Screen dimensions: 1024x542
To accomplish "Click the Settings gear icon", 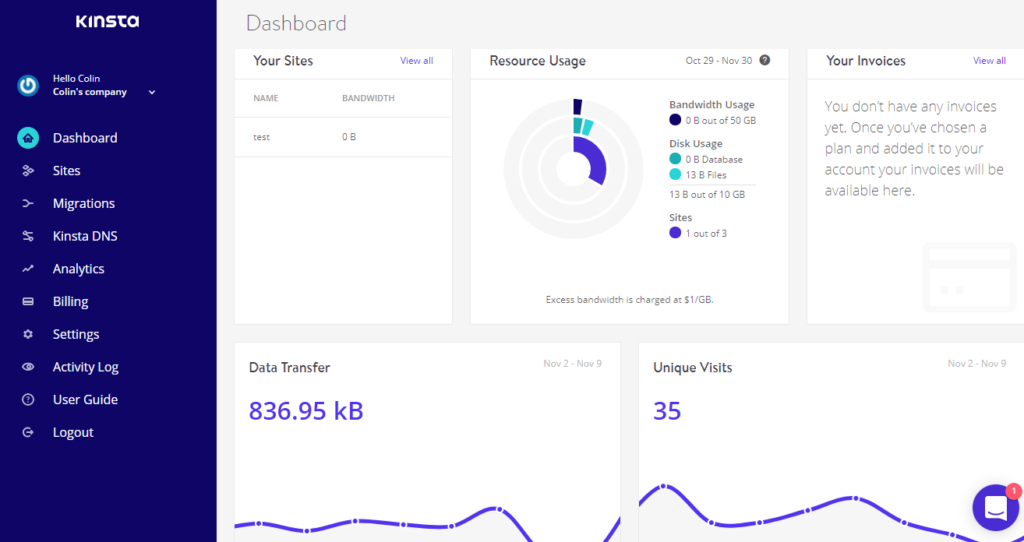I will click(x=28, y=334).
